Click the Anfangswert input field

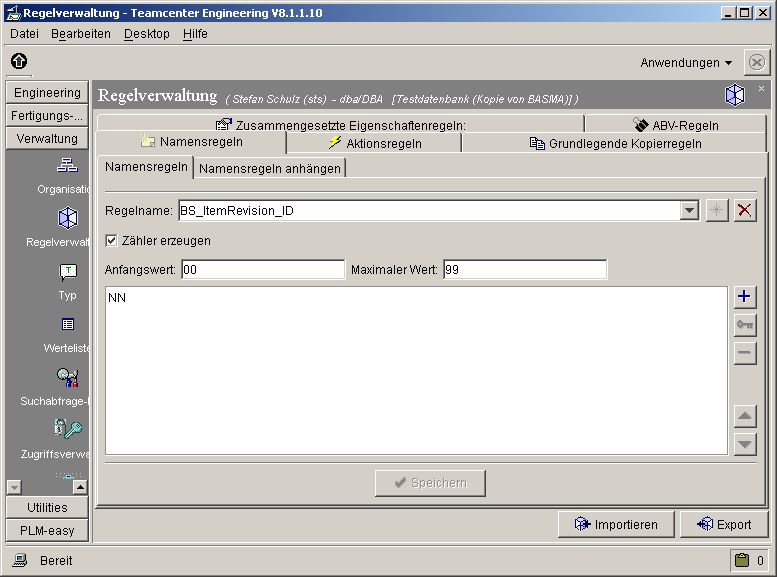263,270
